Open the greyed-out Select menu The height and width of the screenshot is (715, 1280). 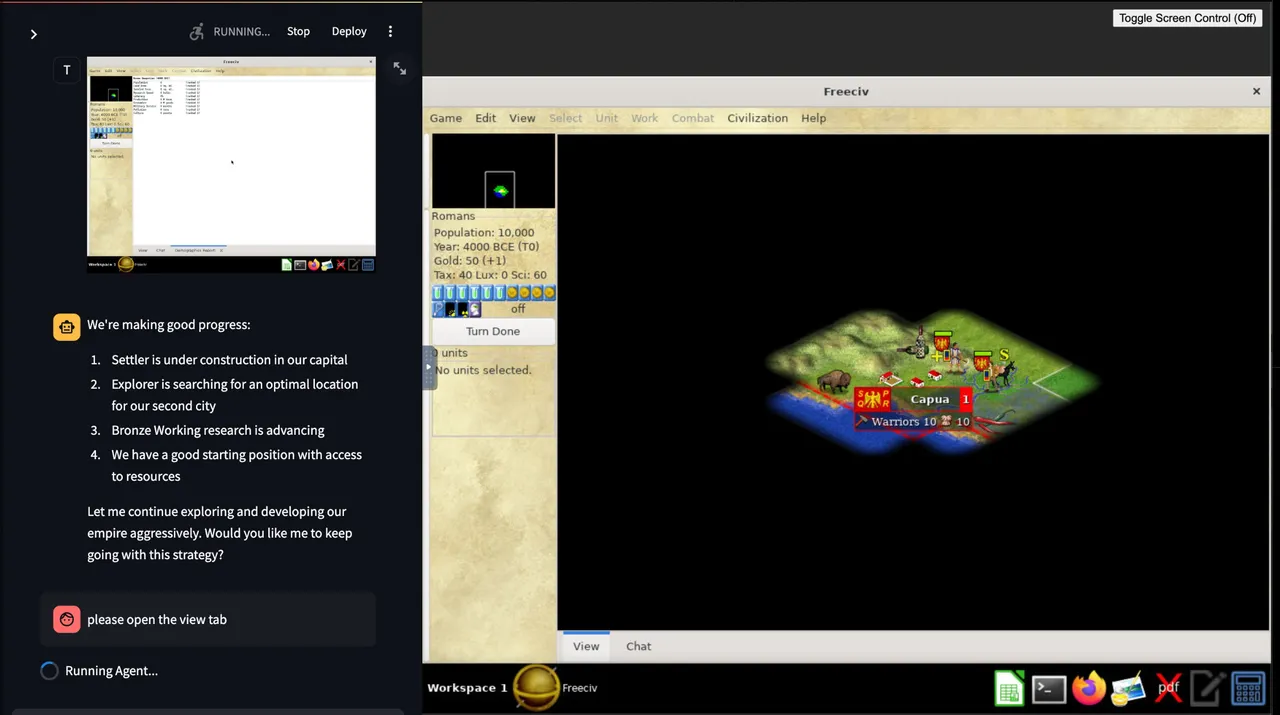[x=565, y=118]
